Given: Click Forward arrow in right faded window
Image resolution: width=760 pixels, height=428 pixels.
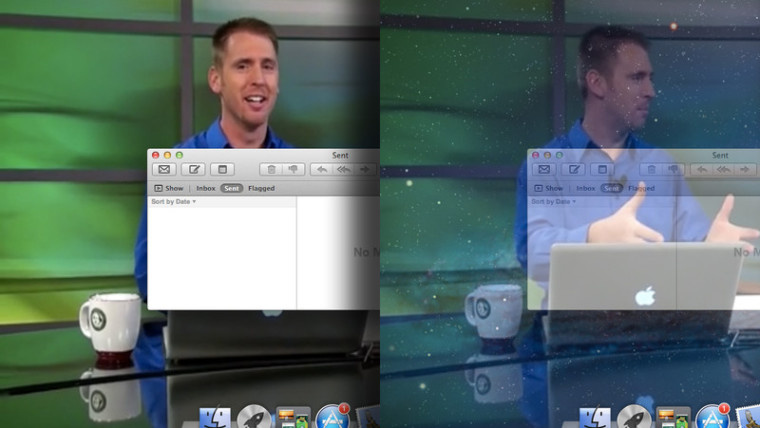Looking at the screenshot, I should tap(745, 170).
